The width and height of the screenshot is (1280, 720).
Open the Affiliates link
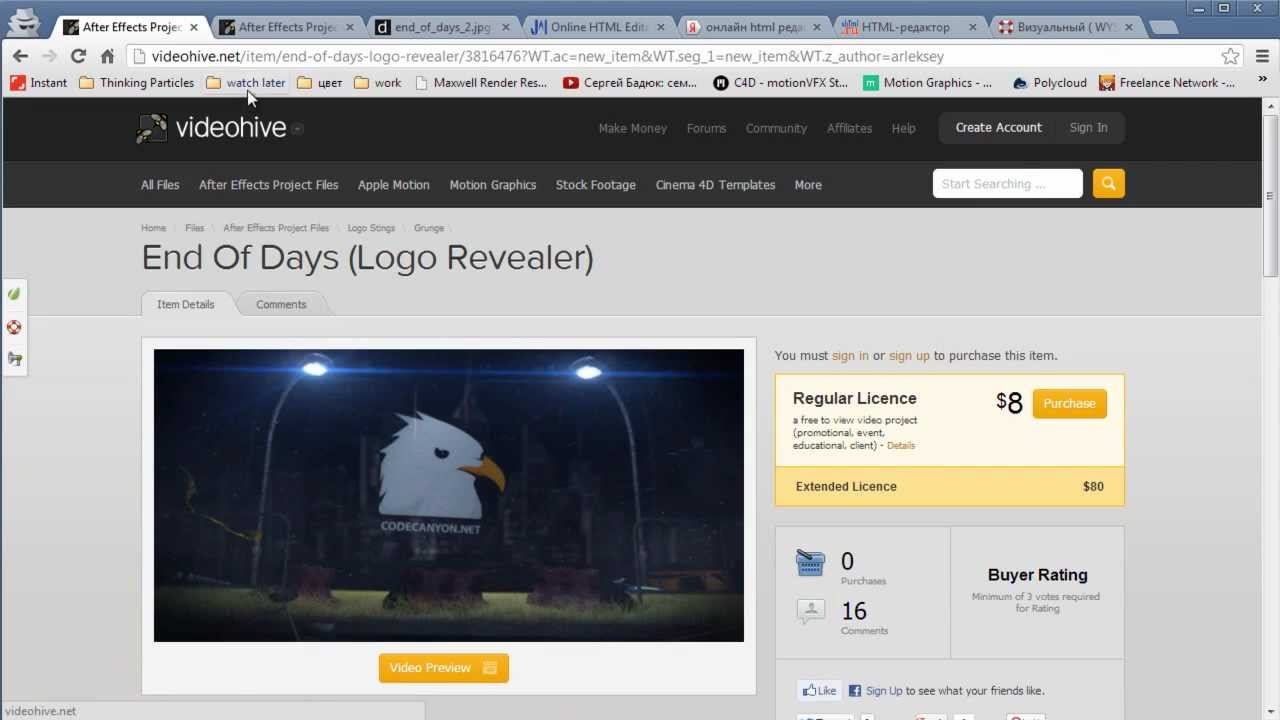(x=849, y=128)
